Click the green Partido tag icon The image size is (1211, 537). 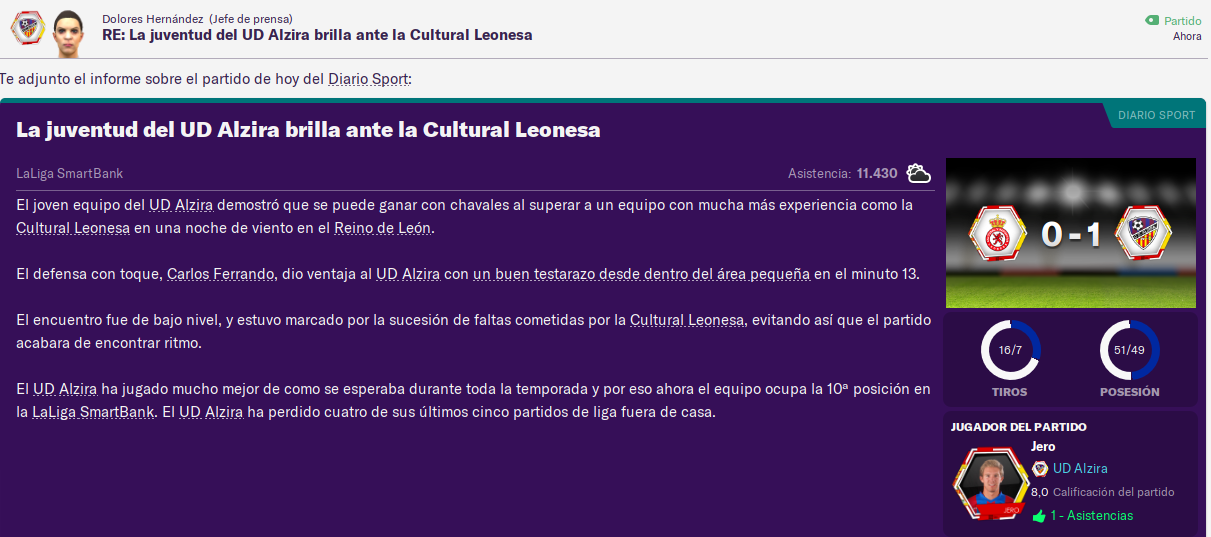tap(1152, 20)
